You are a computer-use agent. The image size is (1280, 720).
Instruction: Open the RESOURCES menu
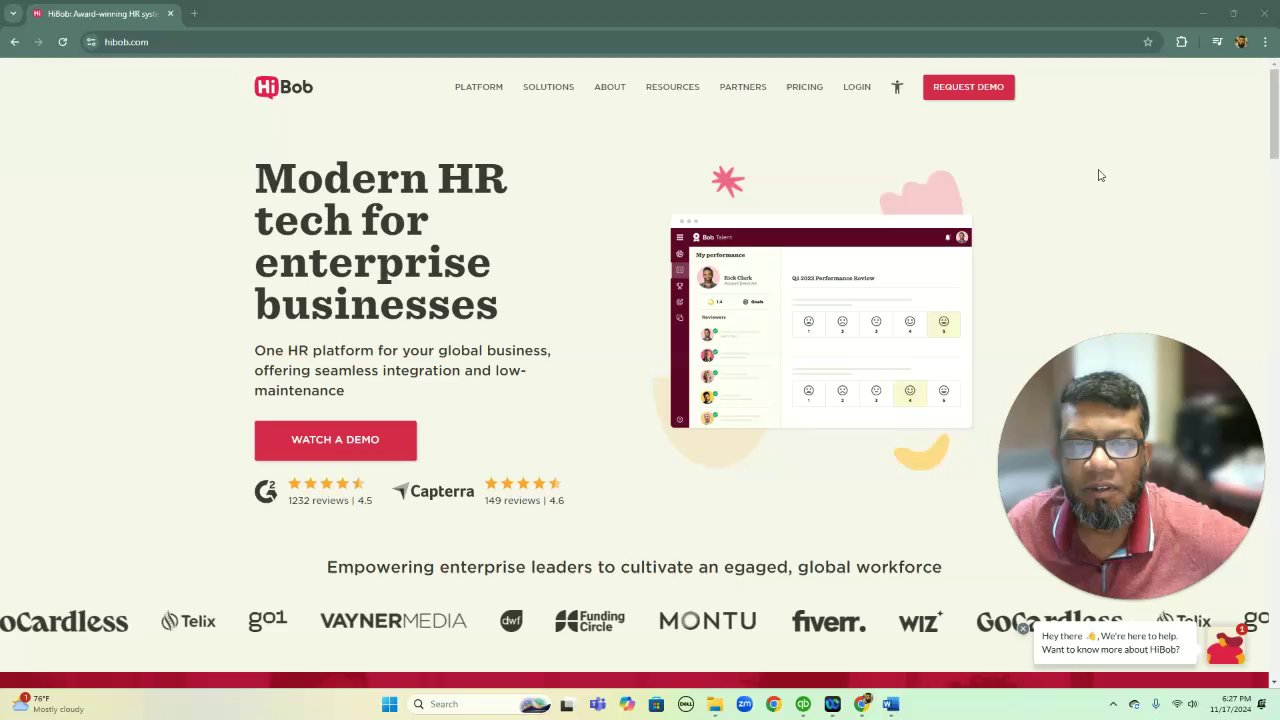[x=672, y=87]
